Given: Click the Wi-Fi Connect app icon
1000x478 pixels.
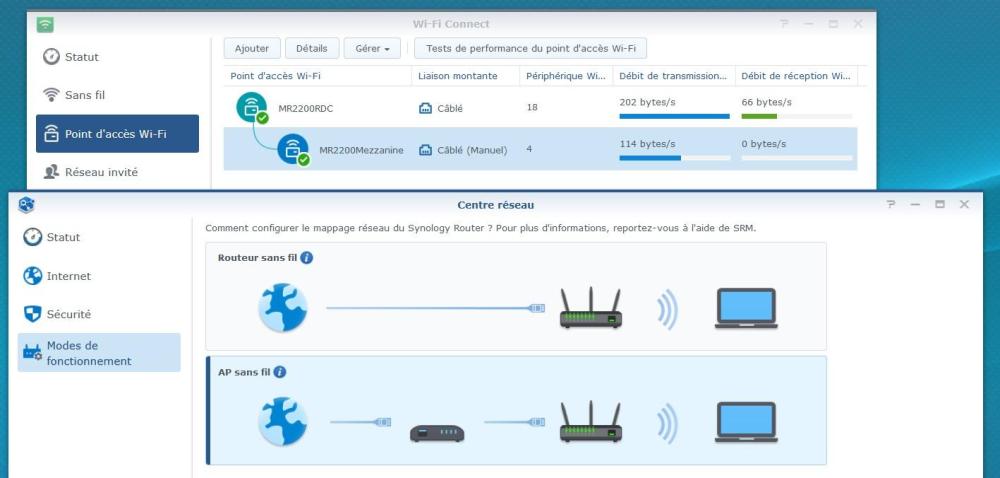Looking at the screenshot, I should (x=45, y=25).
